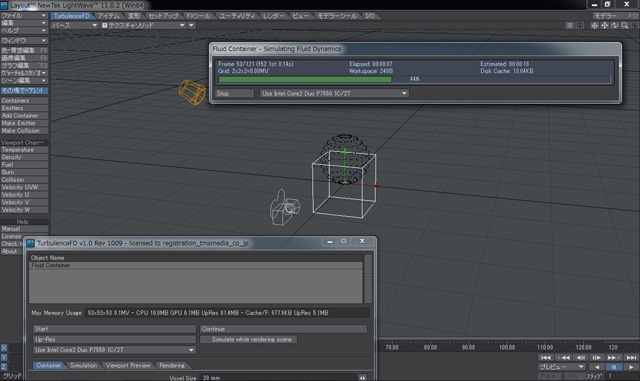This screenshot has height=381, width=640.
Task: Select the X axis channel toggle
Action: pos(4,348)
